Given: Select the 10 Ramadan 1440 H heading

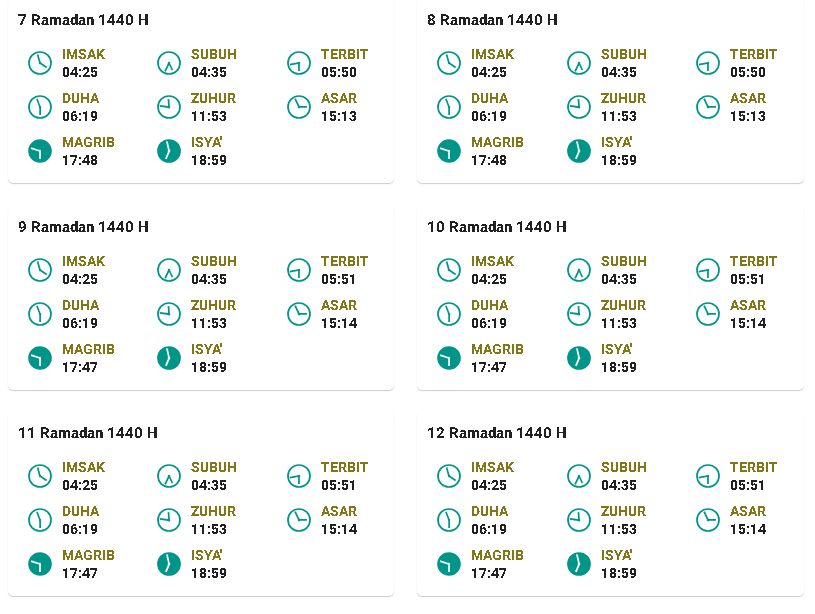Looking at the screenshot, I should 497,227.
